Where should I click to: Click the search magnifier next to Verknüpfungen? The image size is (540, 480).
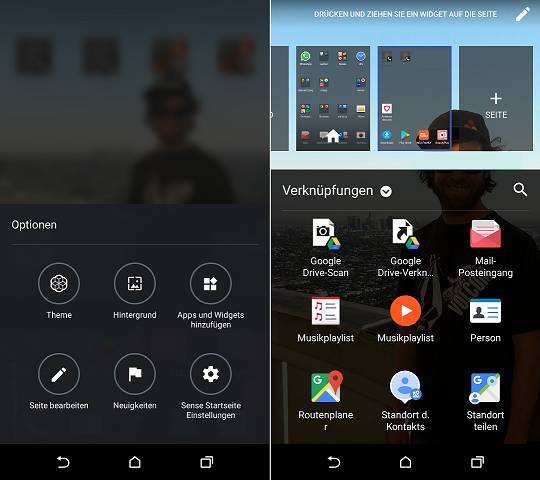click(x=520, y=189)
